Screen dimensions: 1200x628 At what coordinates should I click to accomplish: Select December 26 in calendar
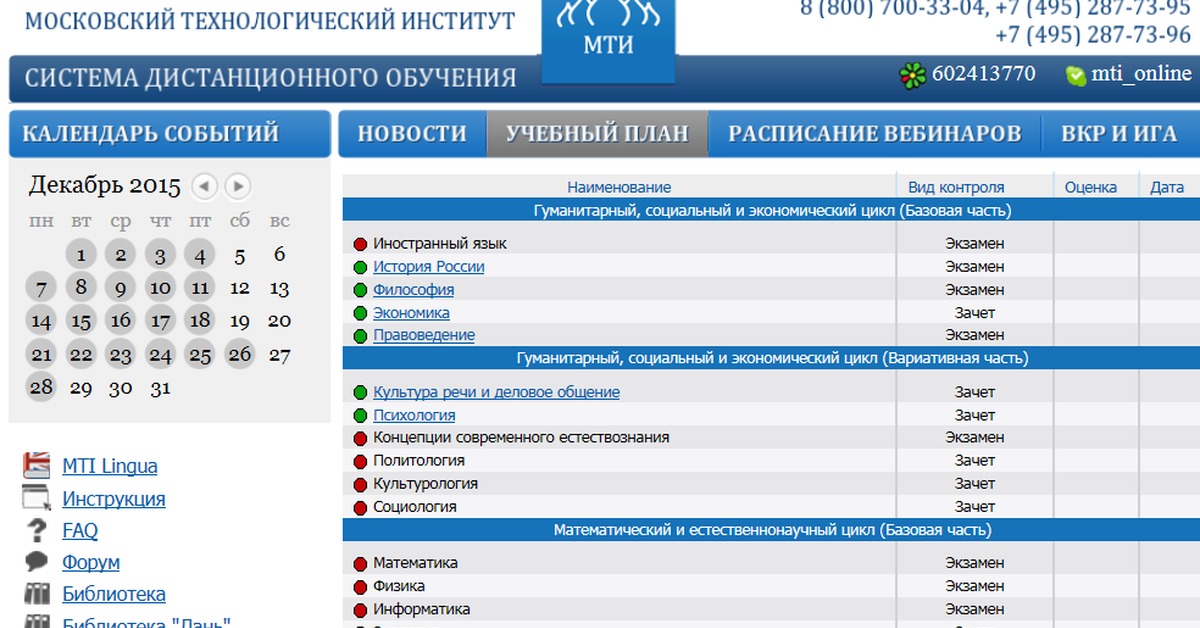240,353
